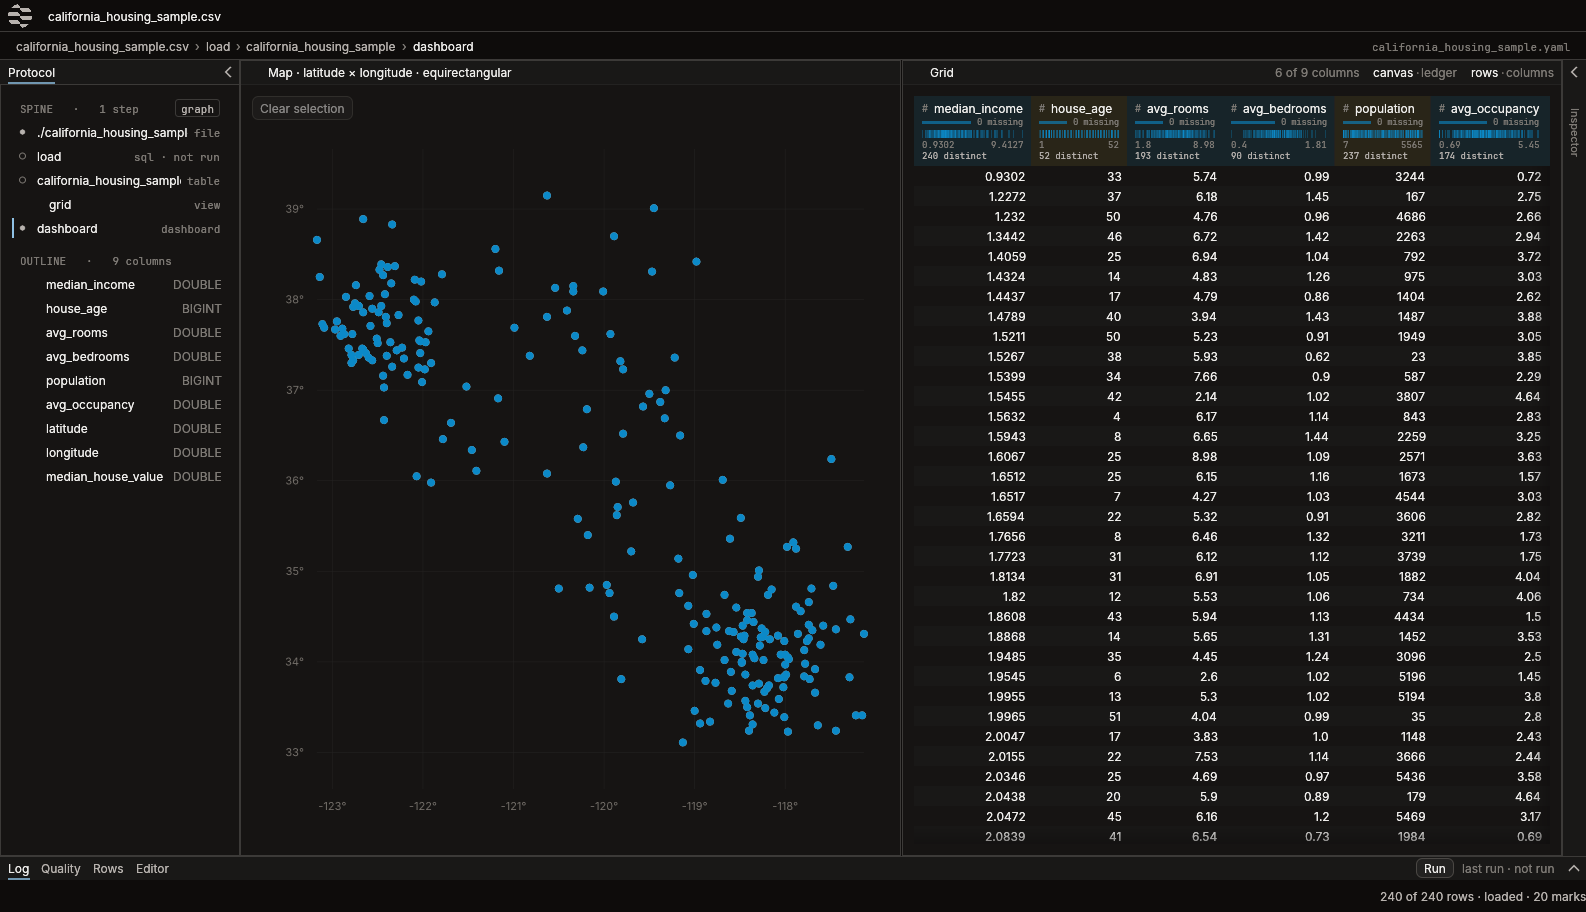This screenshot has height=912, width=1586.
Task: Click the 4686 population cell
Action: (1410, 217)
